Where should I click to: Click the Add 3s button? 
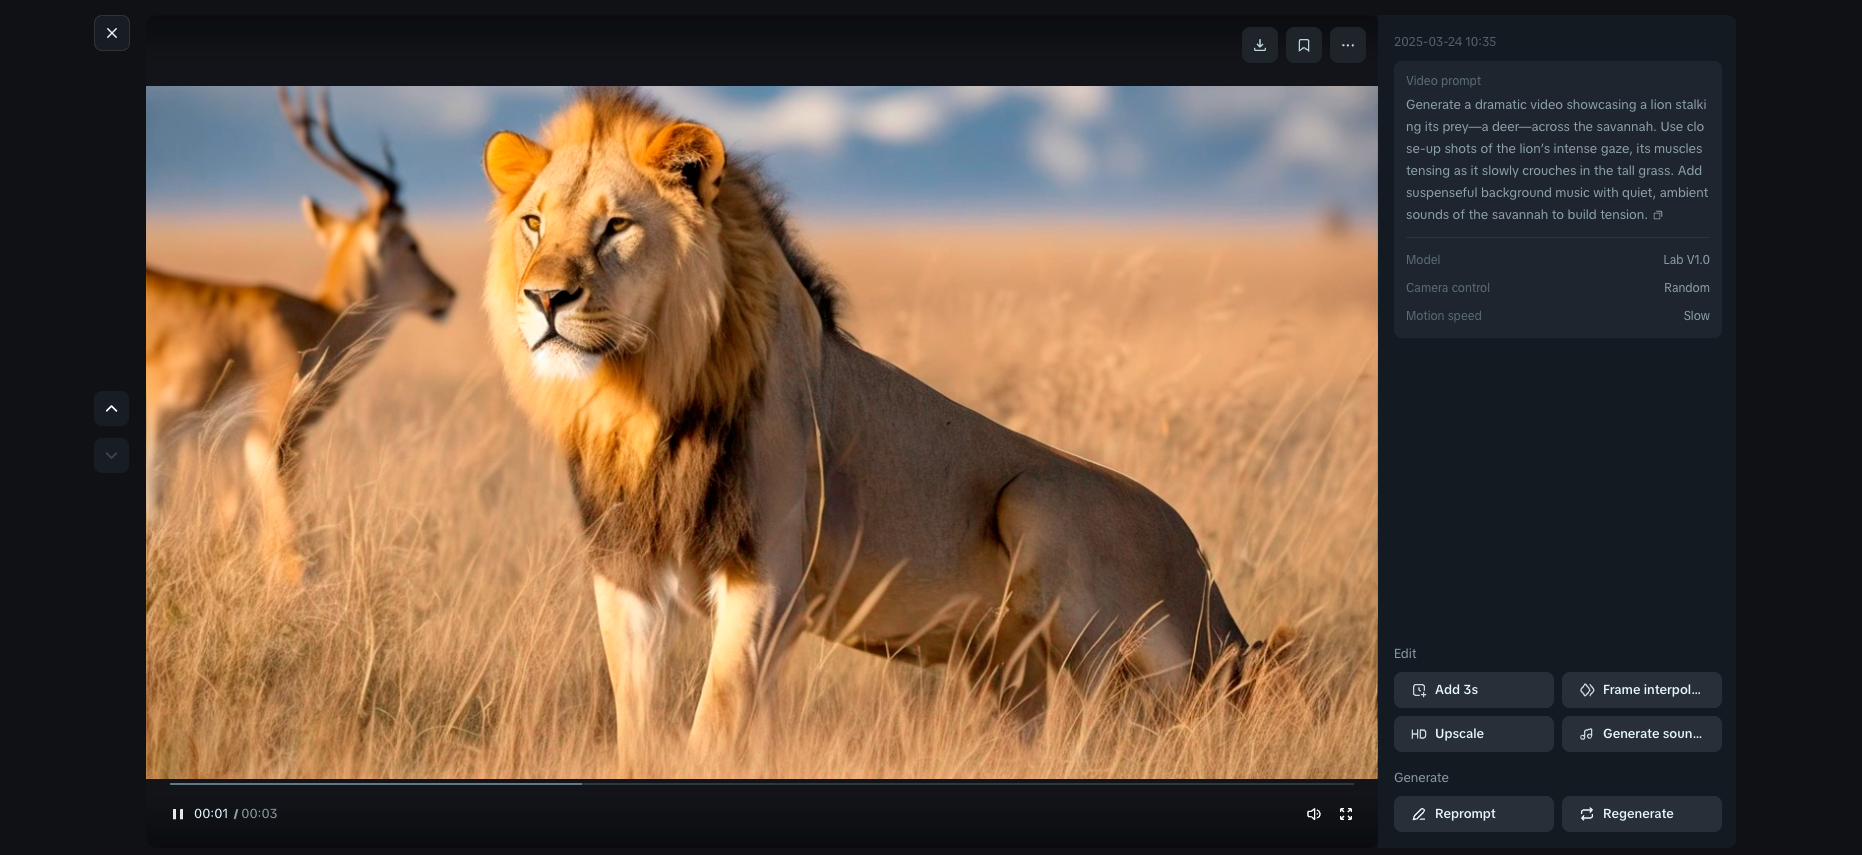[x=1474, y=690]
